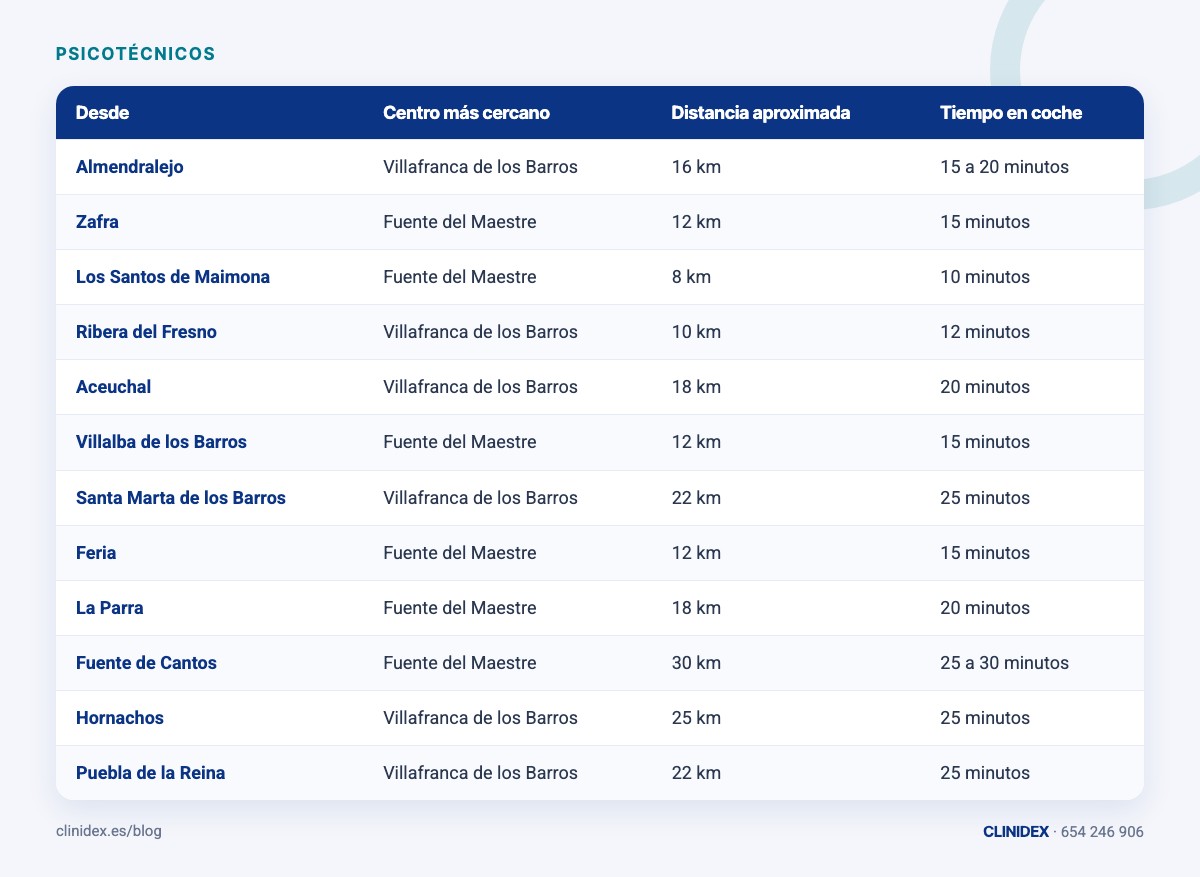Click the 'Centro más cercano' column header
This screenshot has width=1200, height=877.
466,113
